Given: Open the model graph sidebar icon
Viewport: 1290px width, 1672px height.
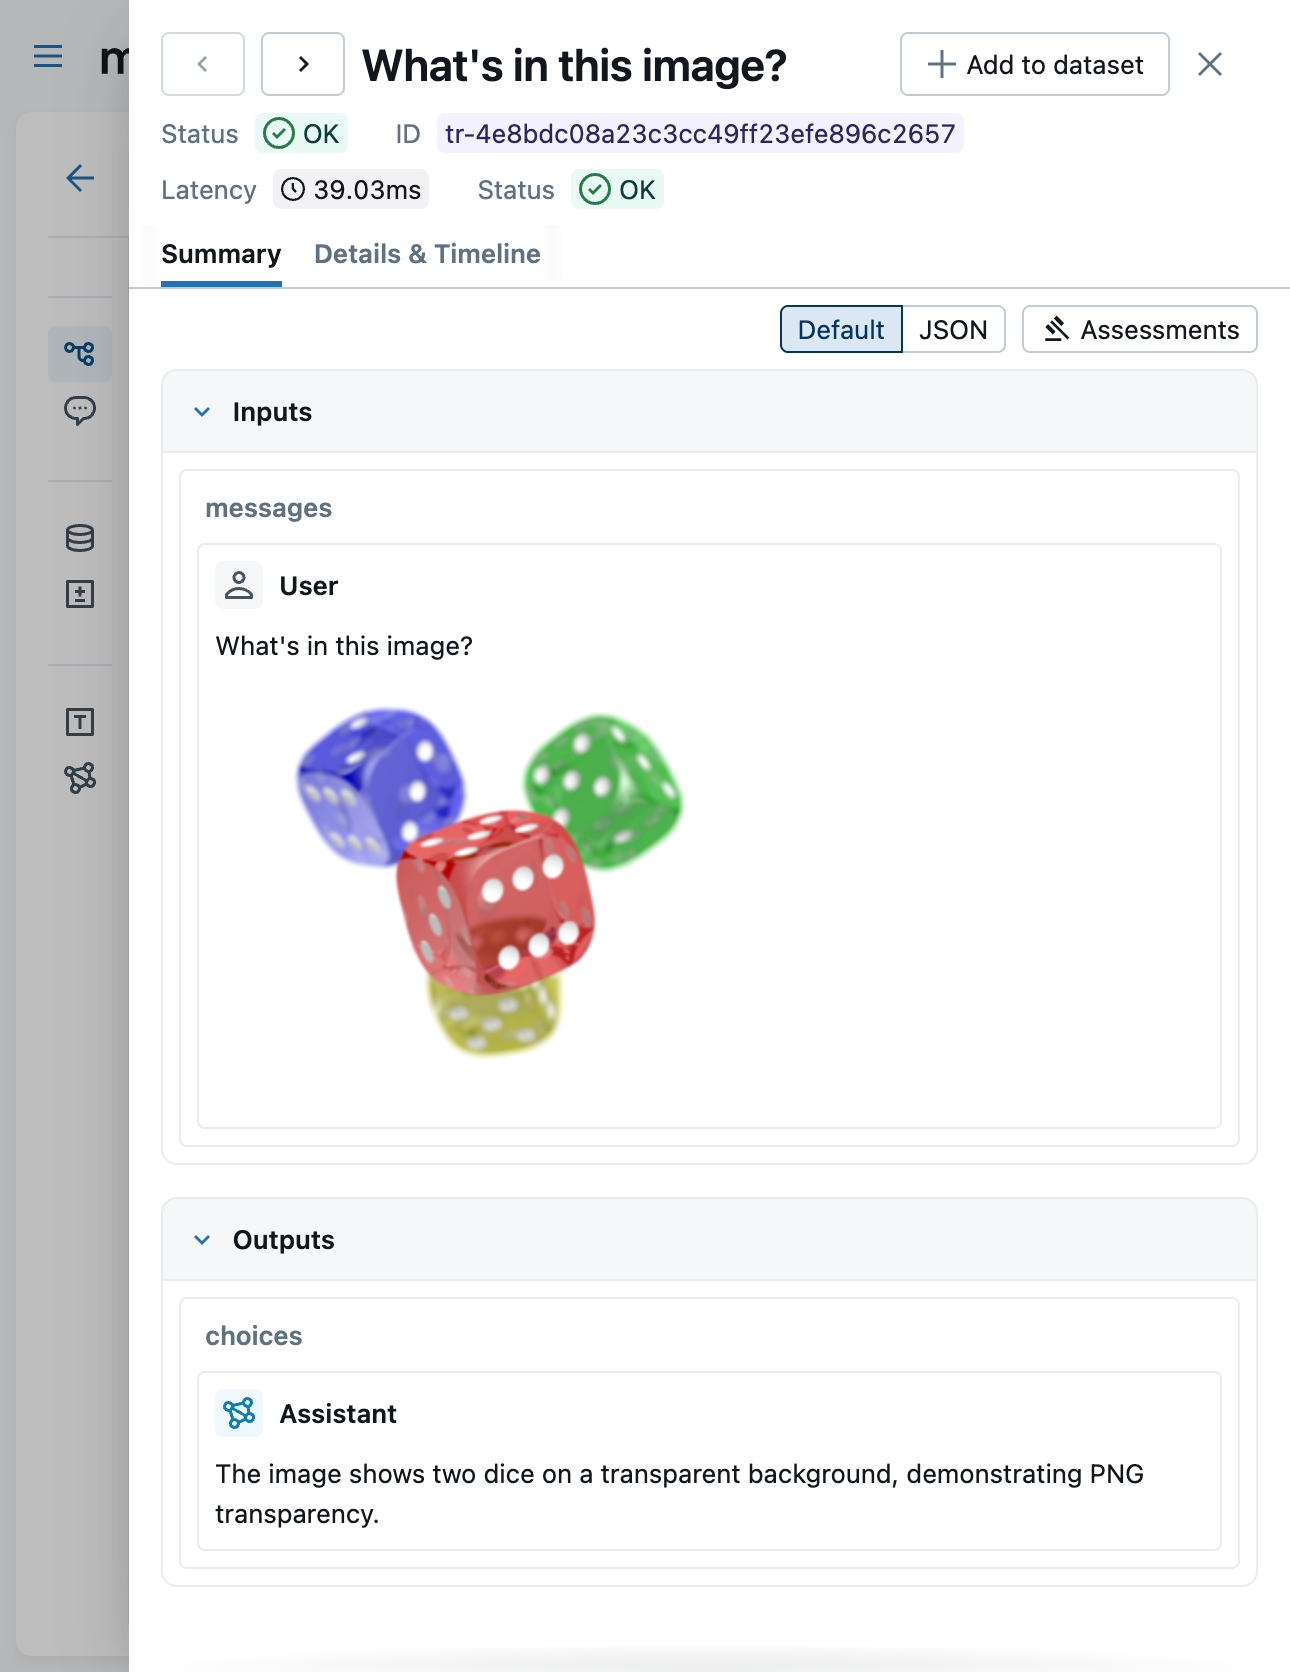Looking at the screenshot, I should [x=80, y=778].
